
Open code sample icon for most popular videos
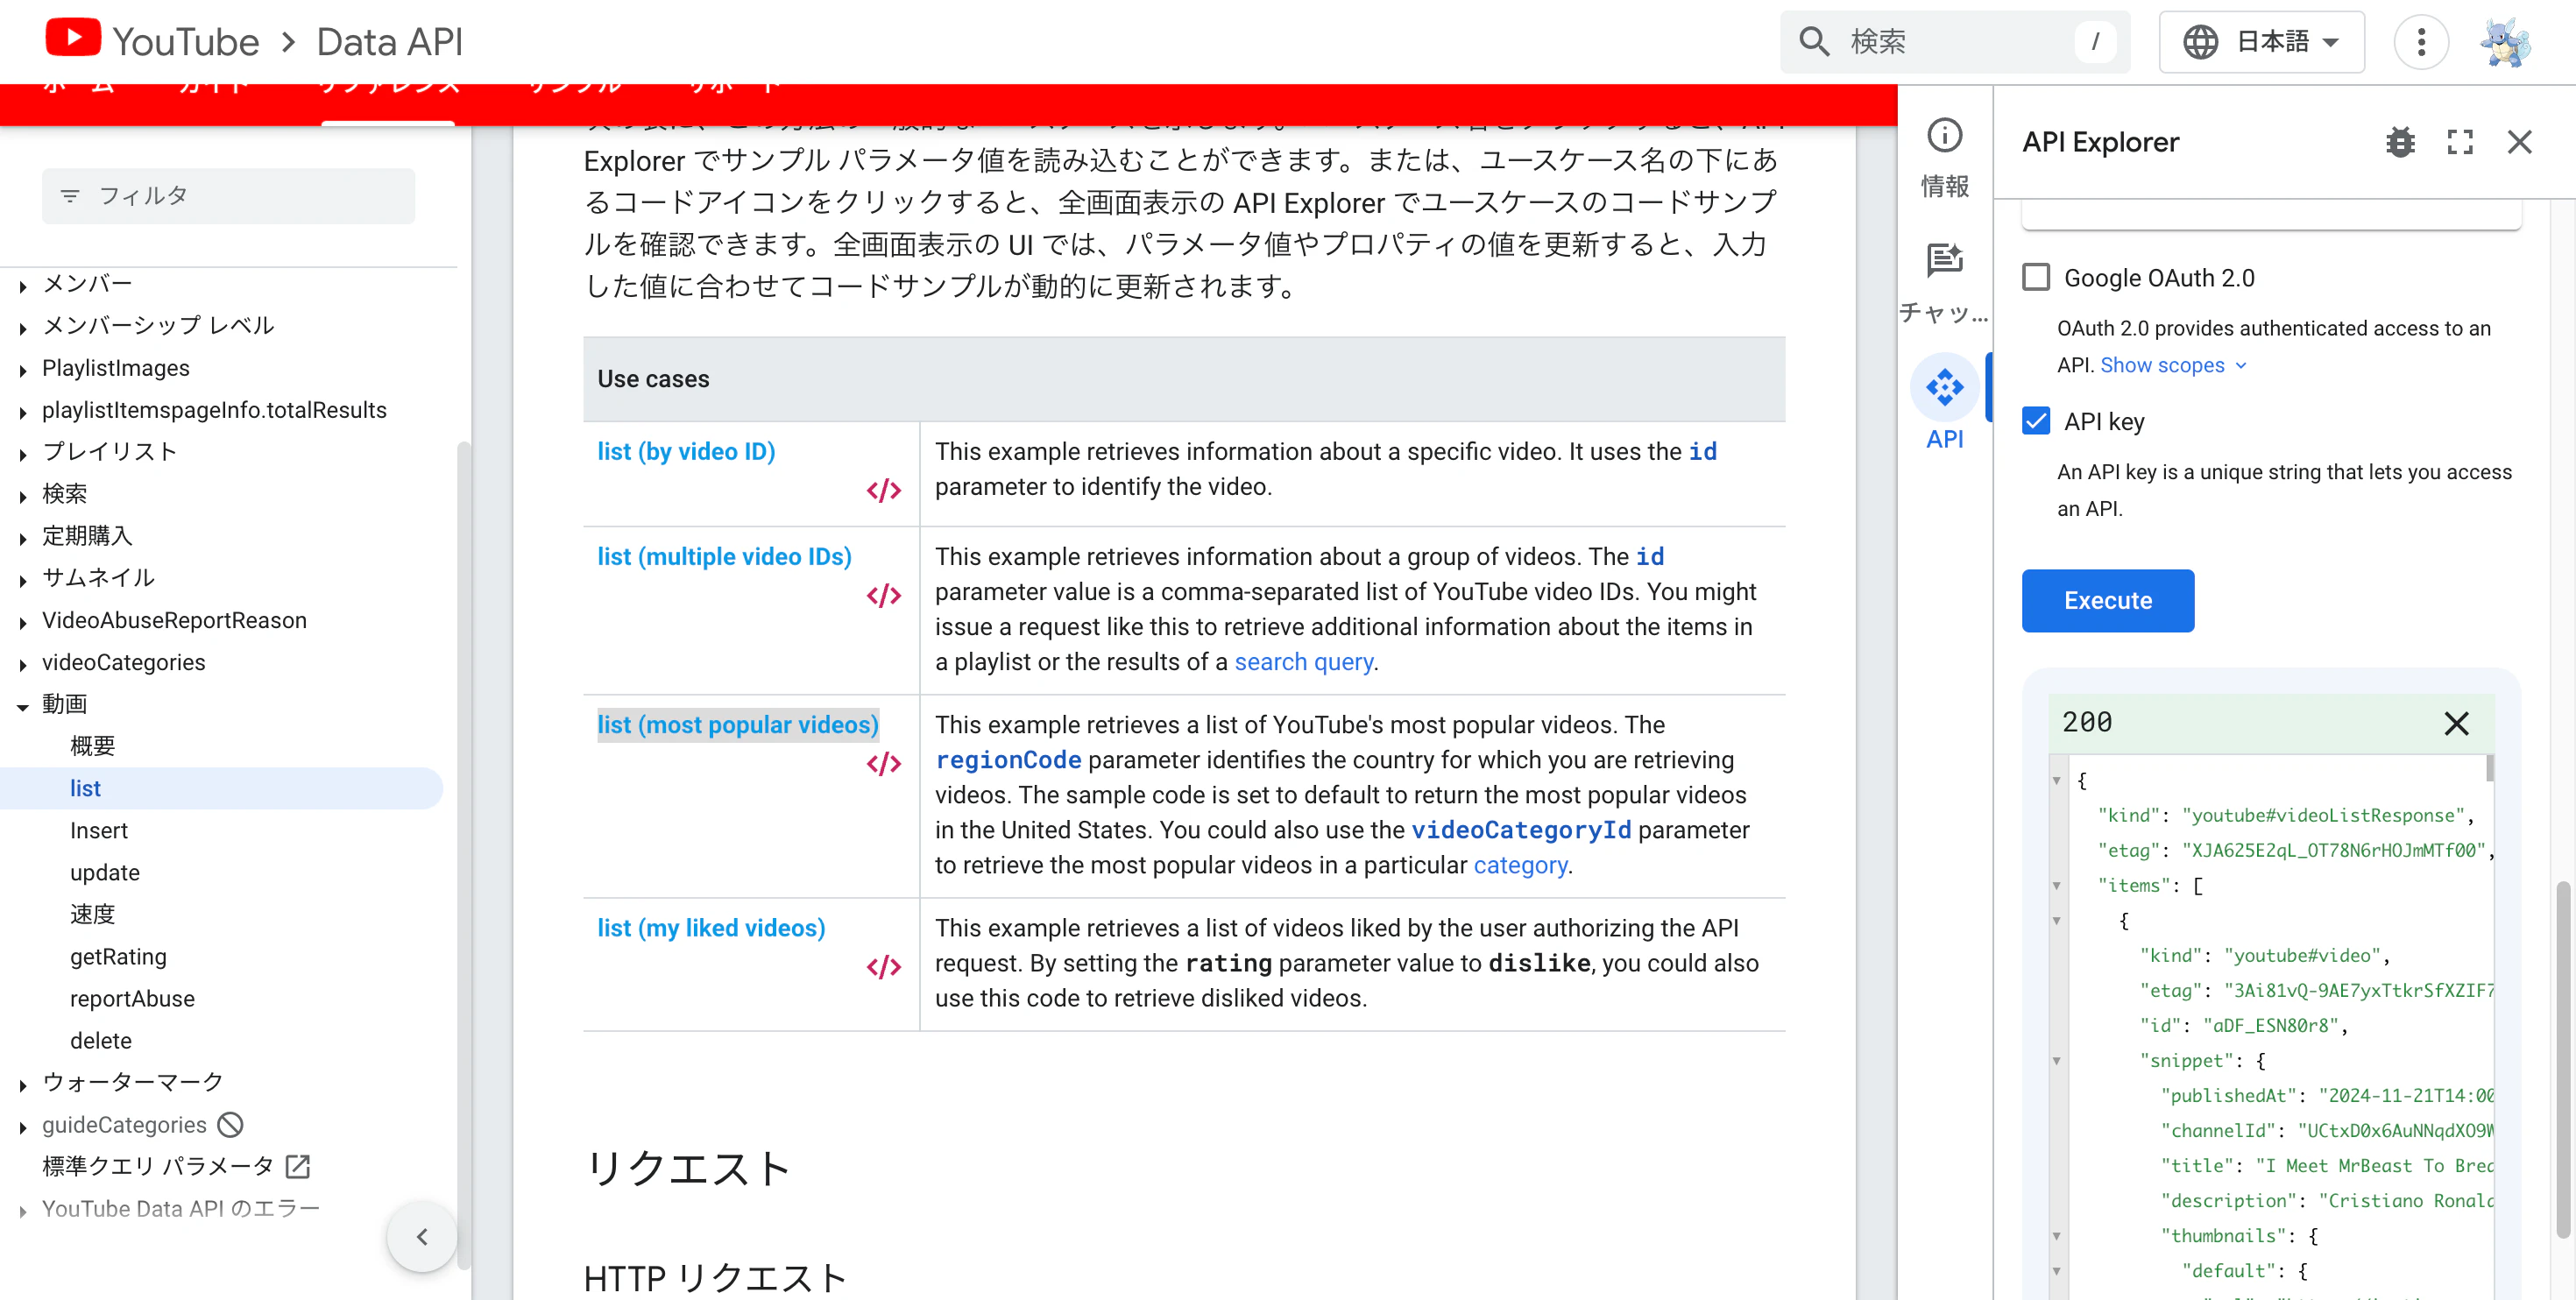[x=884, y=764]
